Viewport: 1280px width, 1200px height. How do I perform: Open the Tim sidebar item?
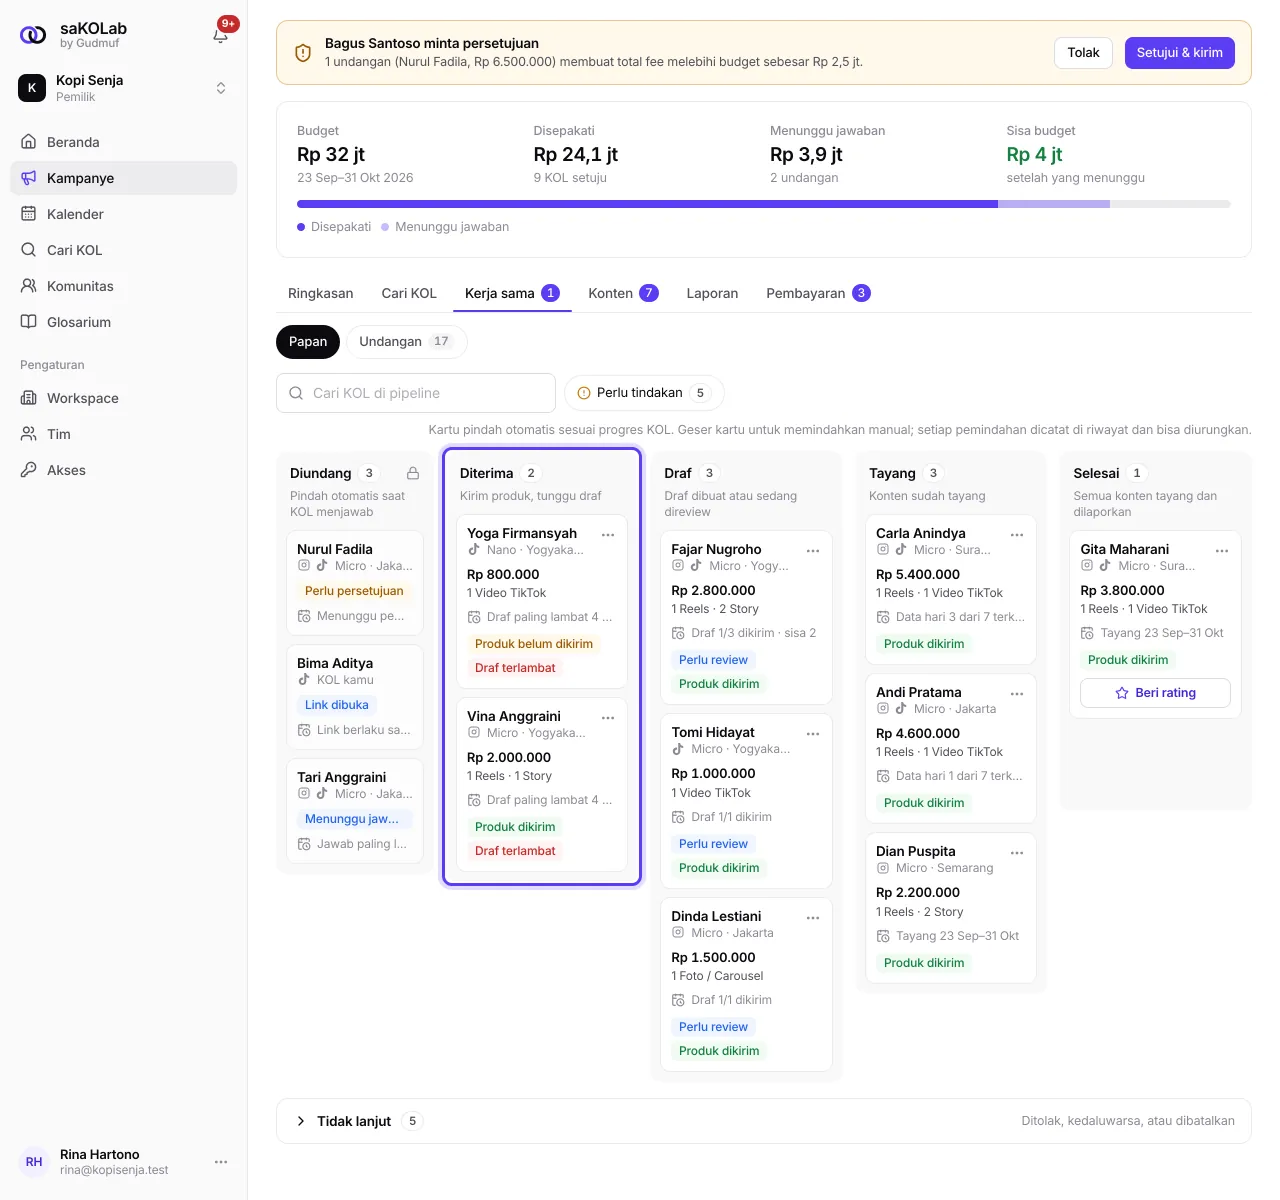pyautogui.click(x=124, y=434)
